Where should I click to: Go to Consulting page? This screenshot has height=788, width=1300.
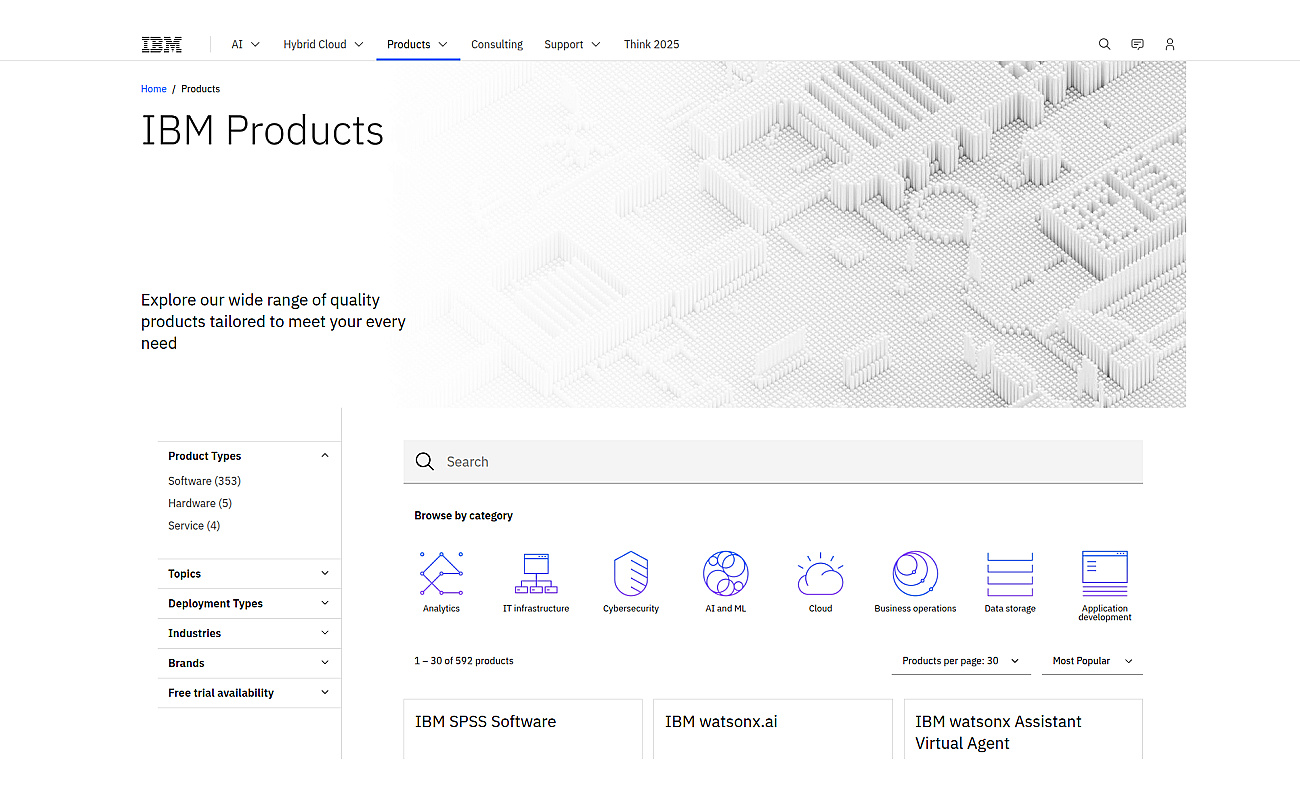click(x=497, y=44)
